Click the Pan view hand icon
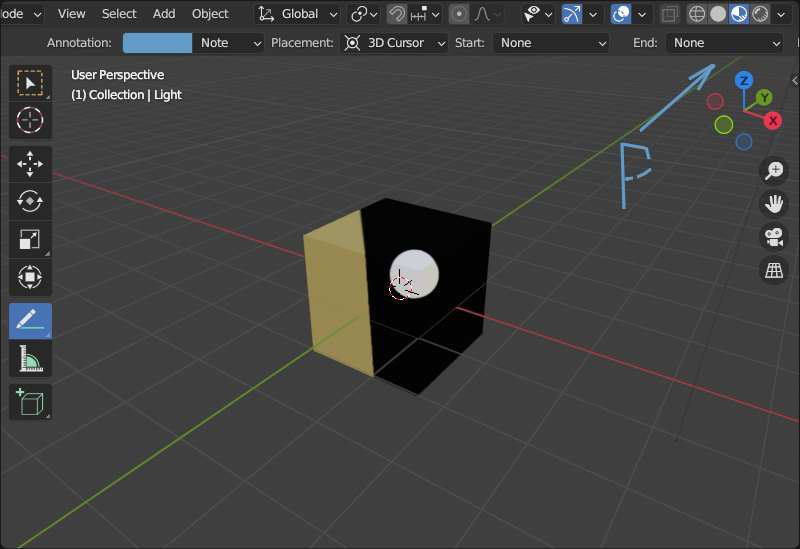Image resolution: width=800 pixels, height=549 pixels. [x=774, y=204]
